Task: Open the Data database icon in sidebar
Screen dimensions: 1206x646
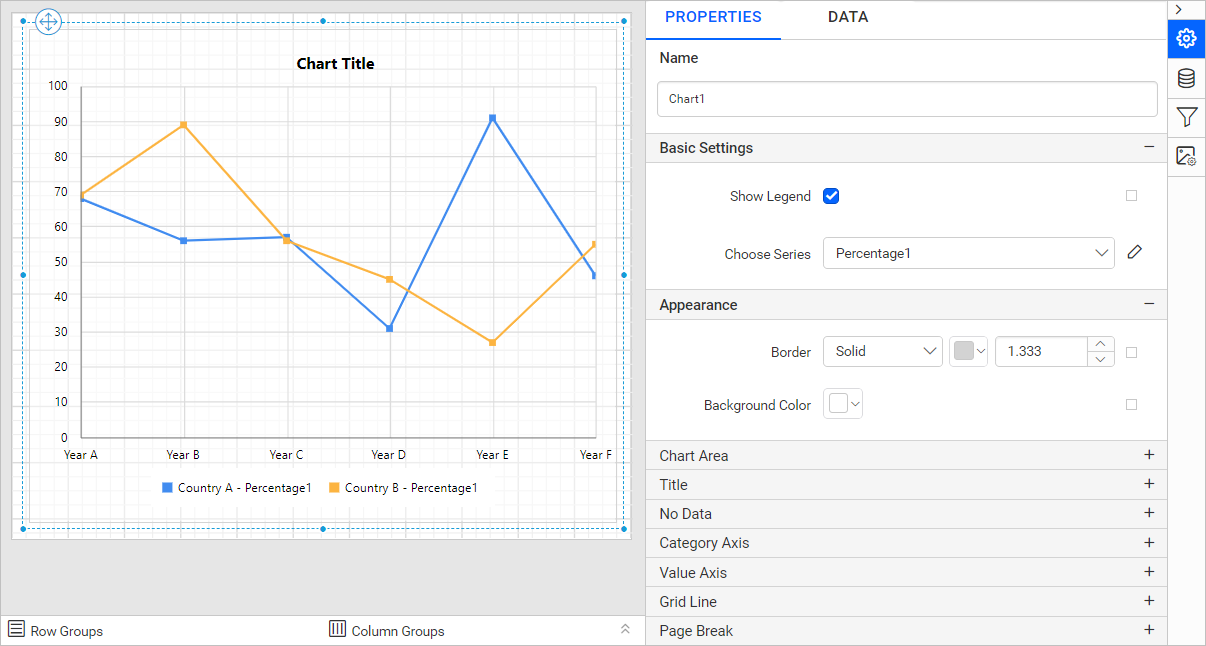Action: pyautogui.click(x=1186, y=78)
